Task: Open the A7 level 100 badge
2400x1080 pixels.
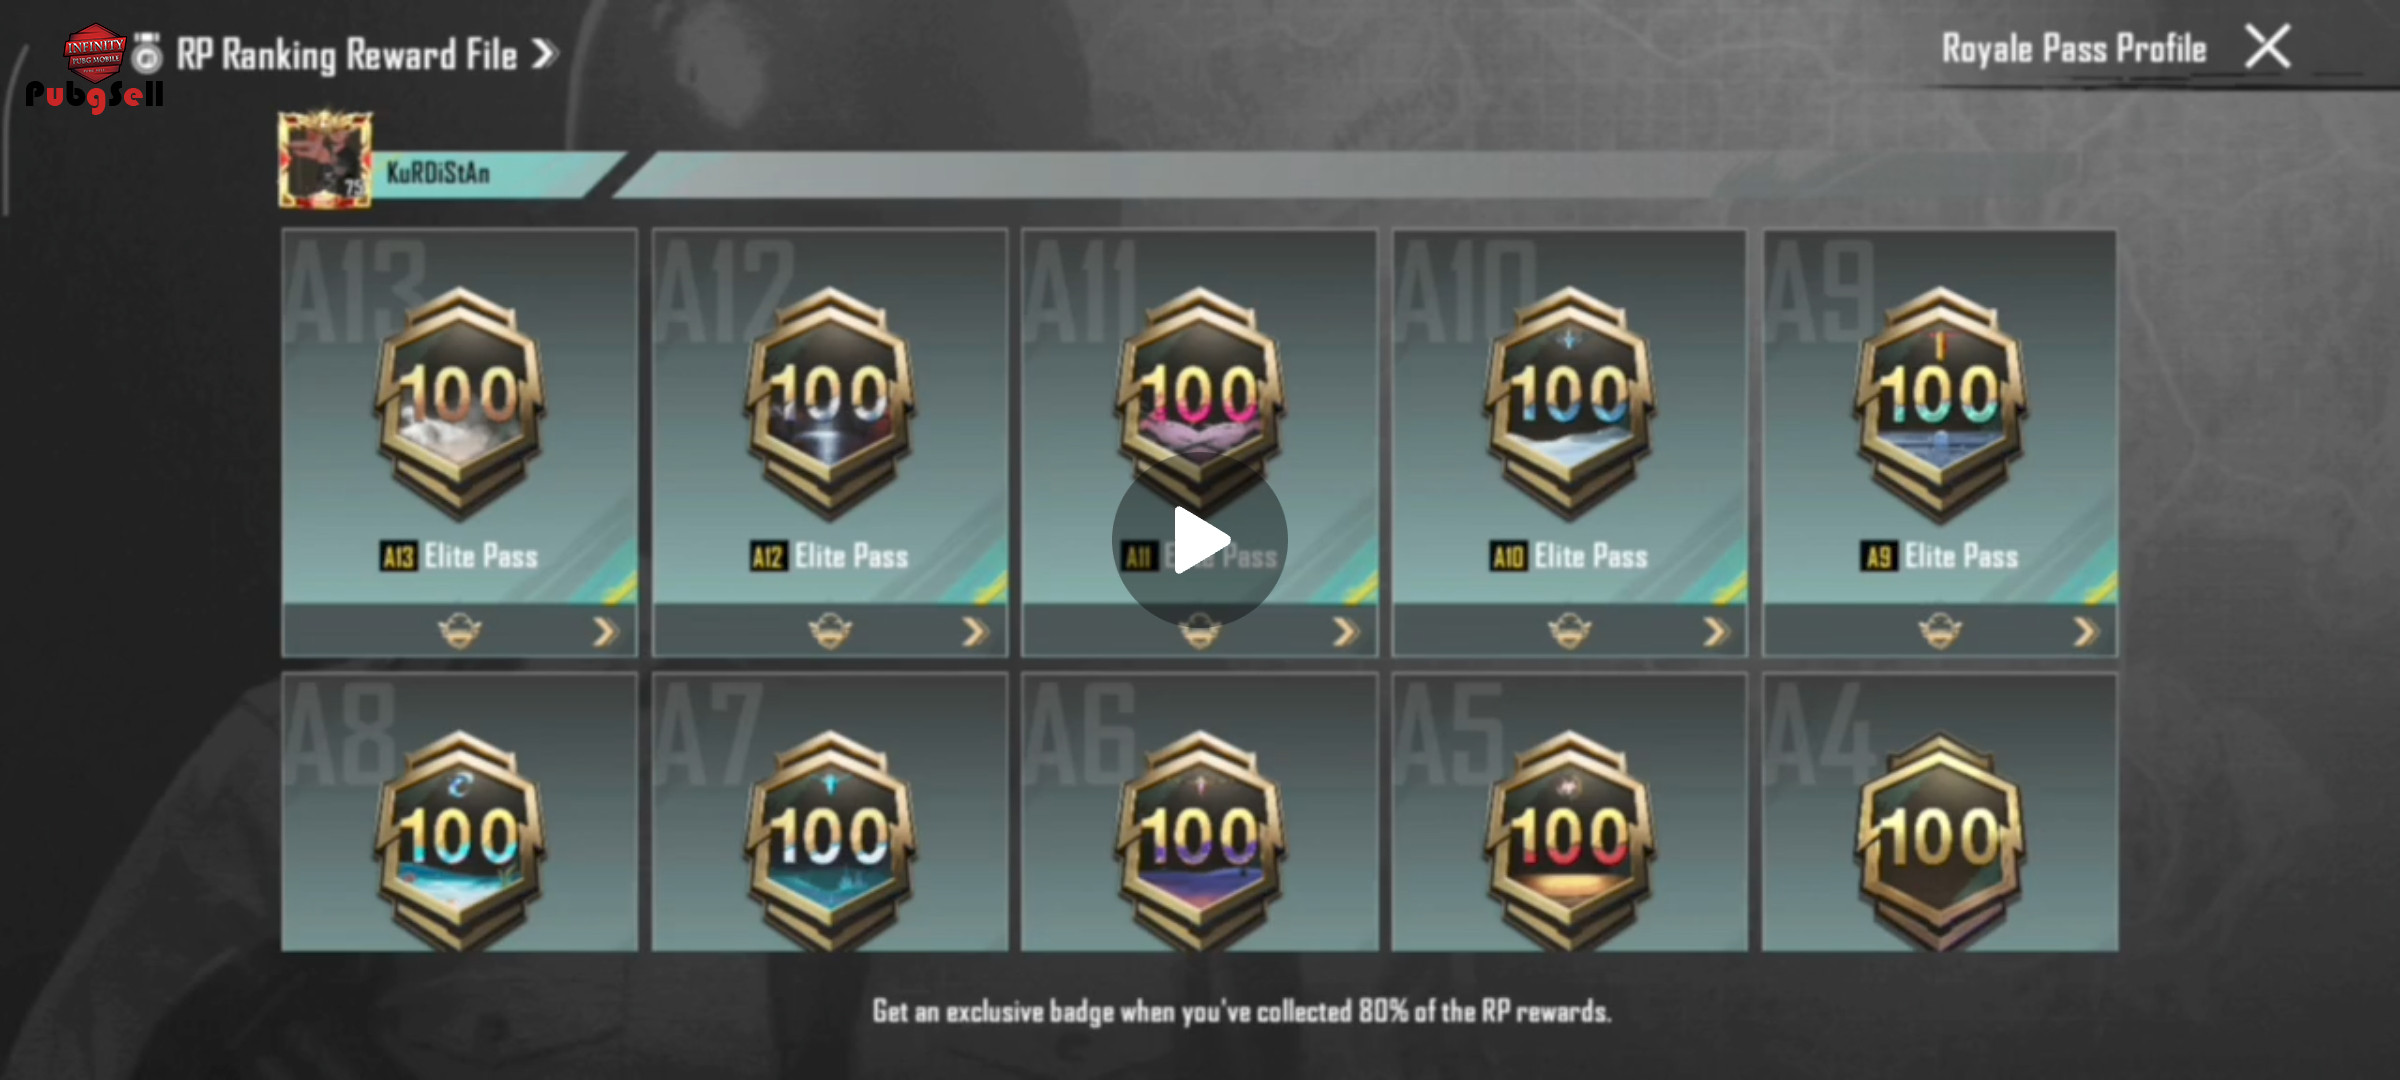Action: (x=830, y=840)
